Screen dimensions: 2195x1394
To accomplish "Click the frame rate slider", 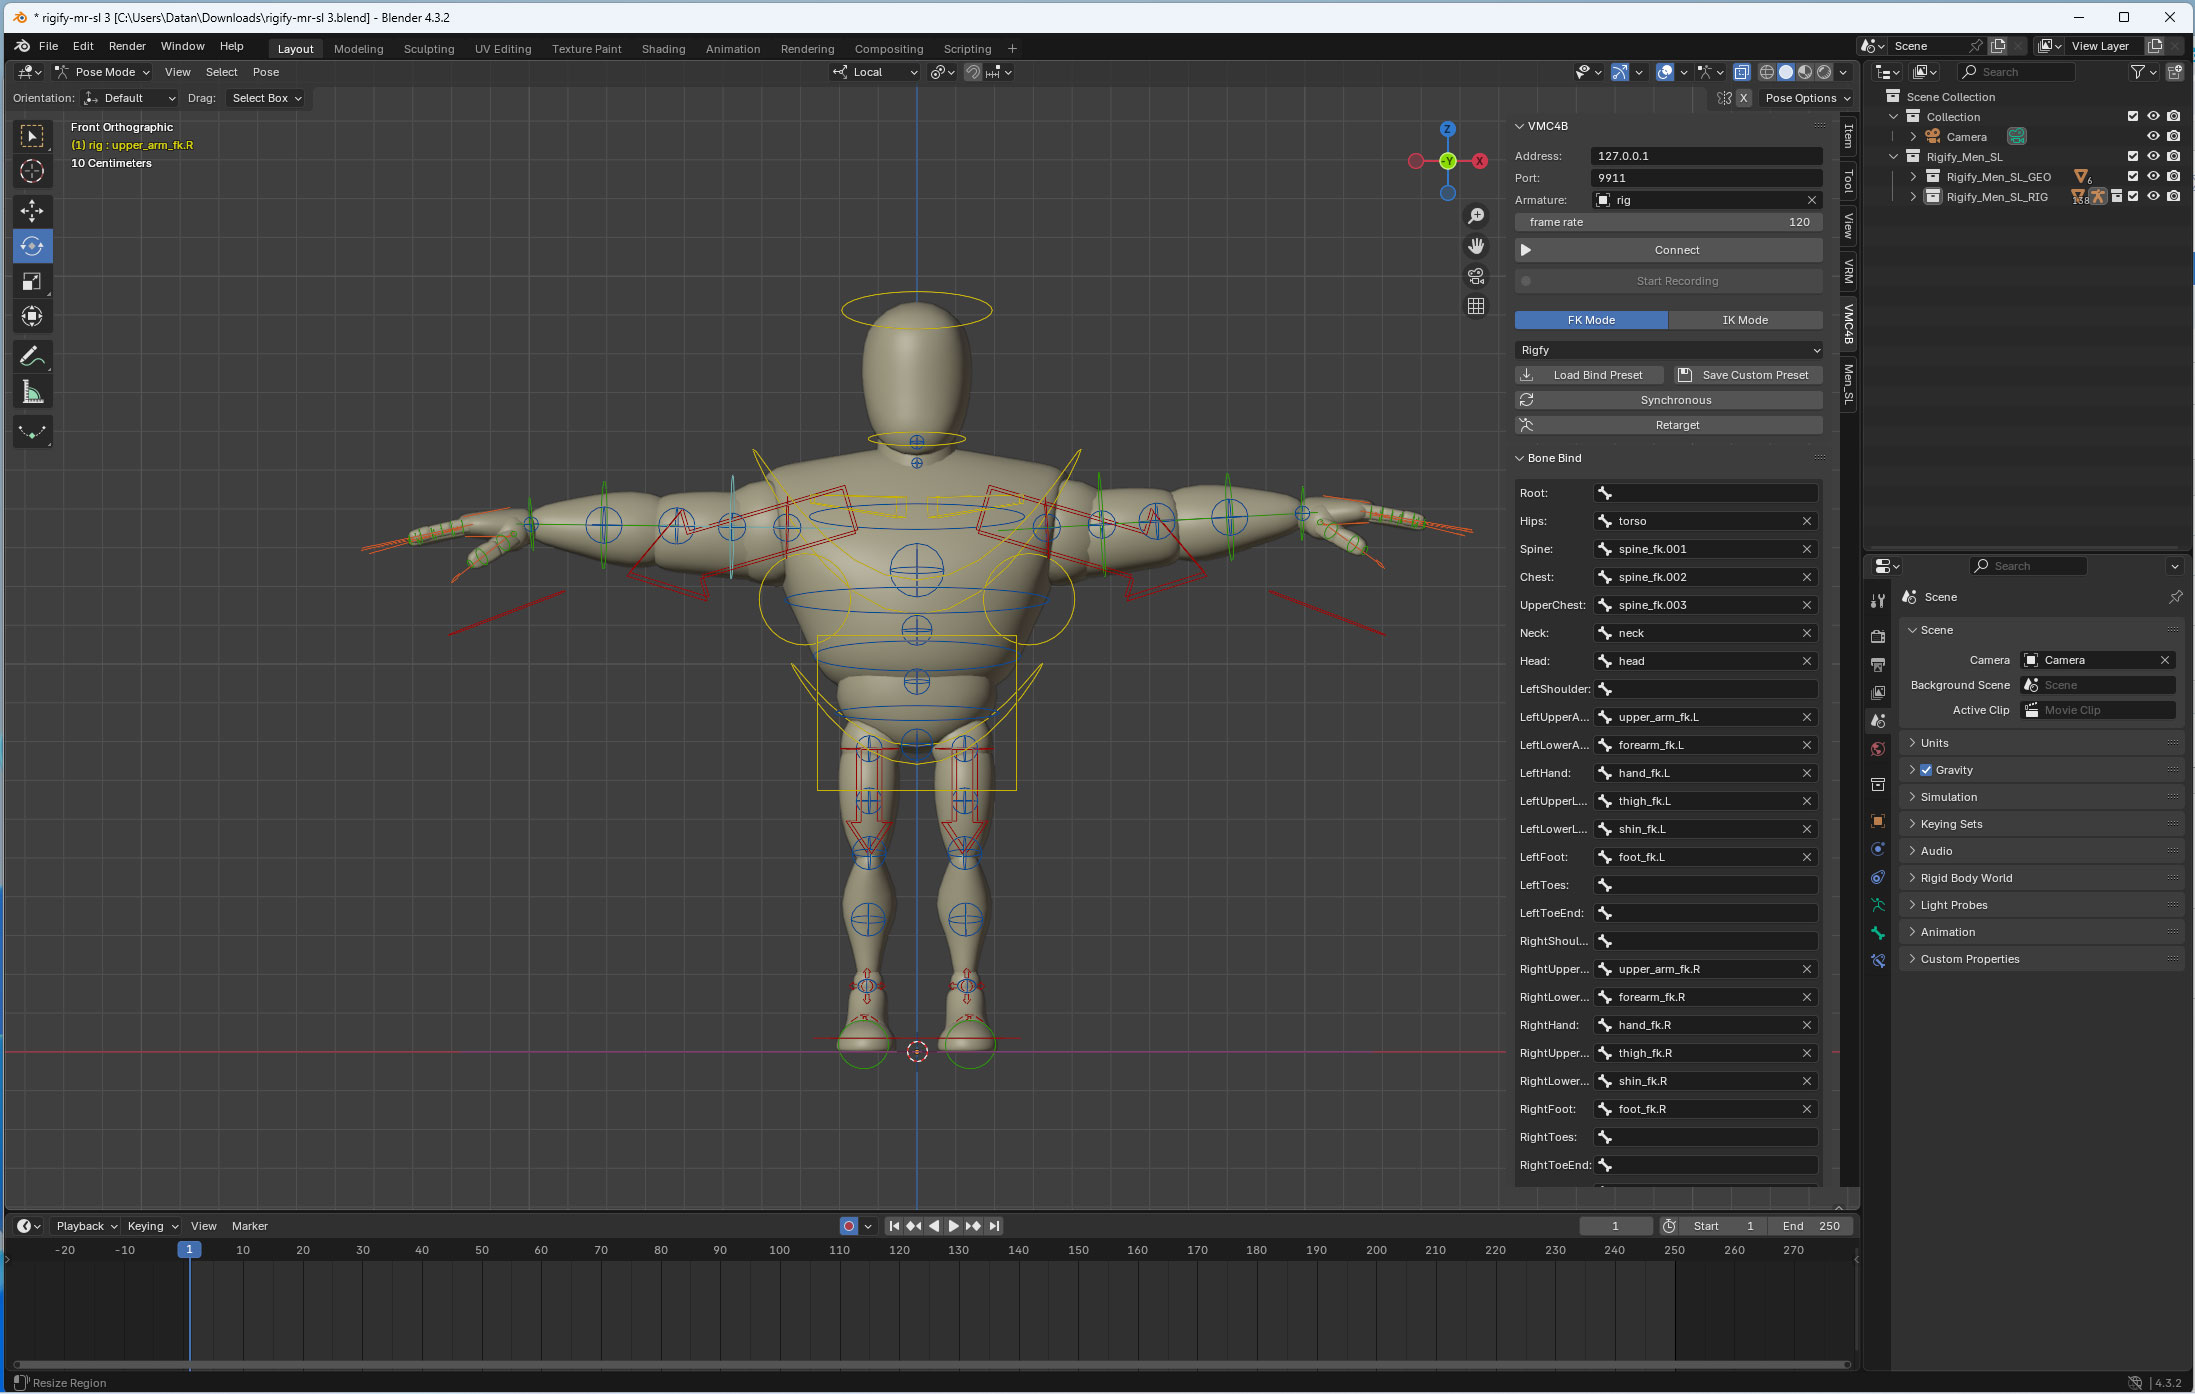I will [1668, 222].
